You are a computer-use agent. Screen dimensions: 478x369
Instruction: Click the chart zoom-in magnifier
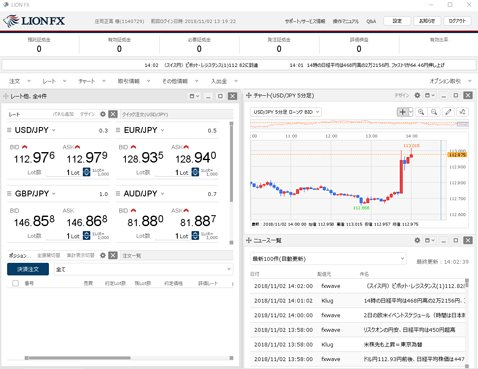point(421,112)
